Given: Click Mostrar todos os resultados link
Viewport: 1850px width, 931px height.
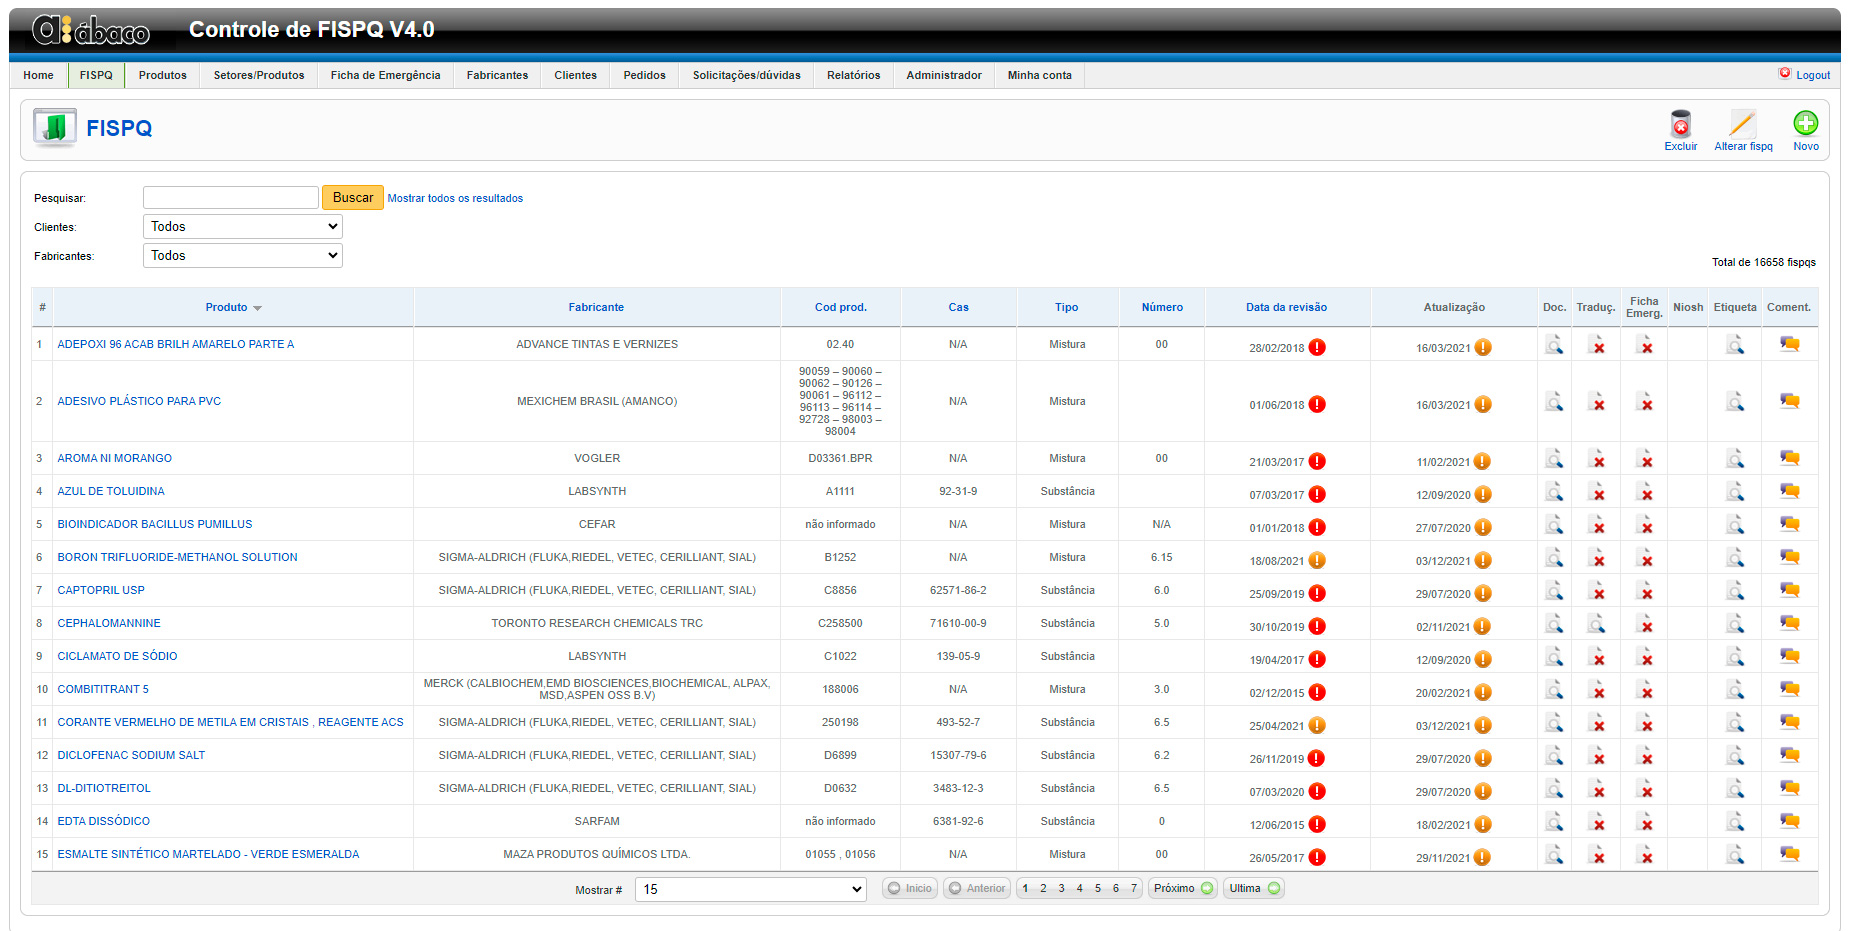Looking at the screenshot, I should (455, 198).
